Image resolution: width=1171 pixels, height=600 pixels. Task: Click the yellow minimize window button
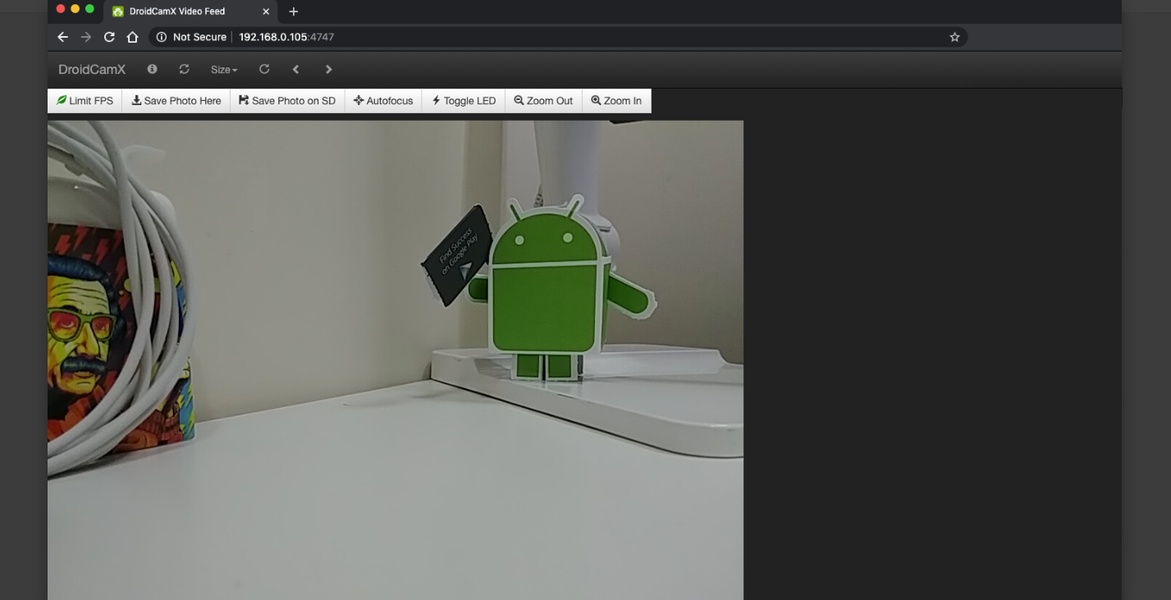(x=75, y=9)
